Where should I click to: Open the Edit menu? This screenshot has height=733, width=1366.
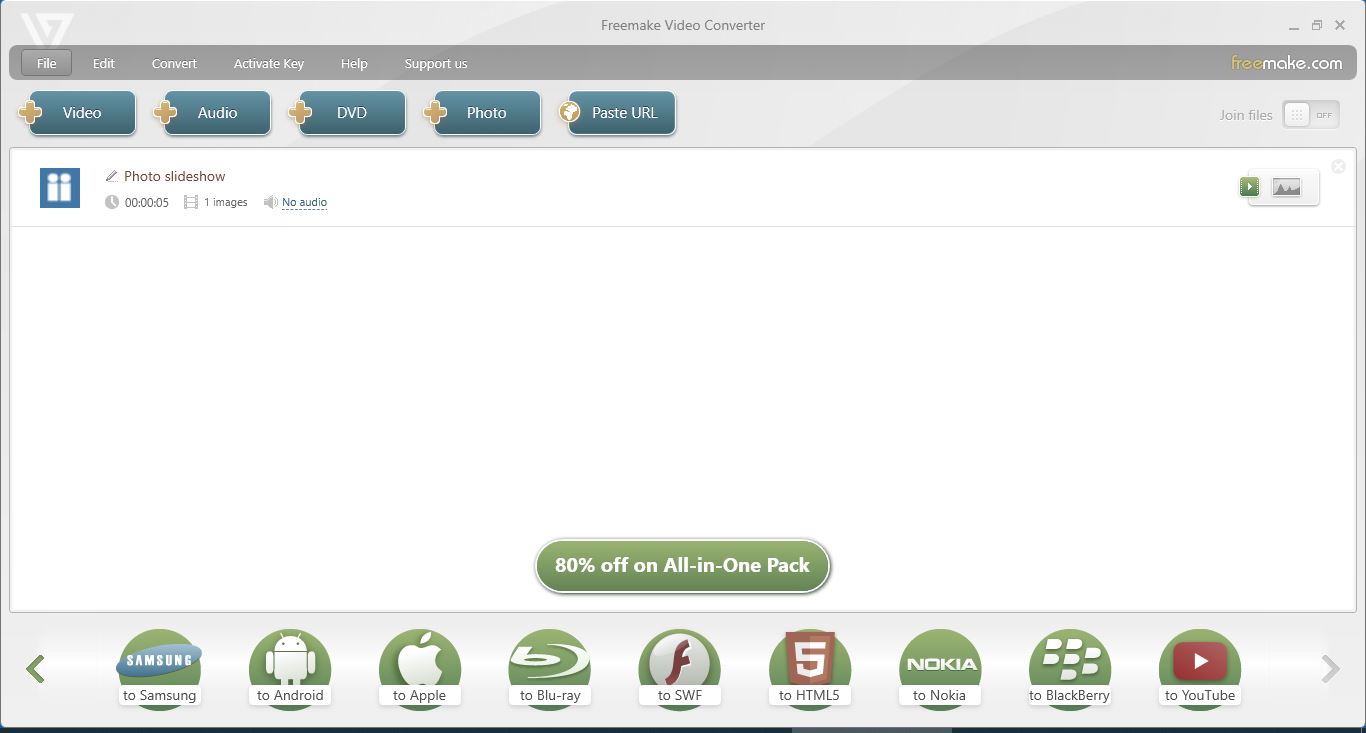pos(104,63)
